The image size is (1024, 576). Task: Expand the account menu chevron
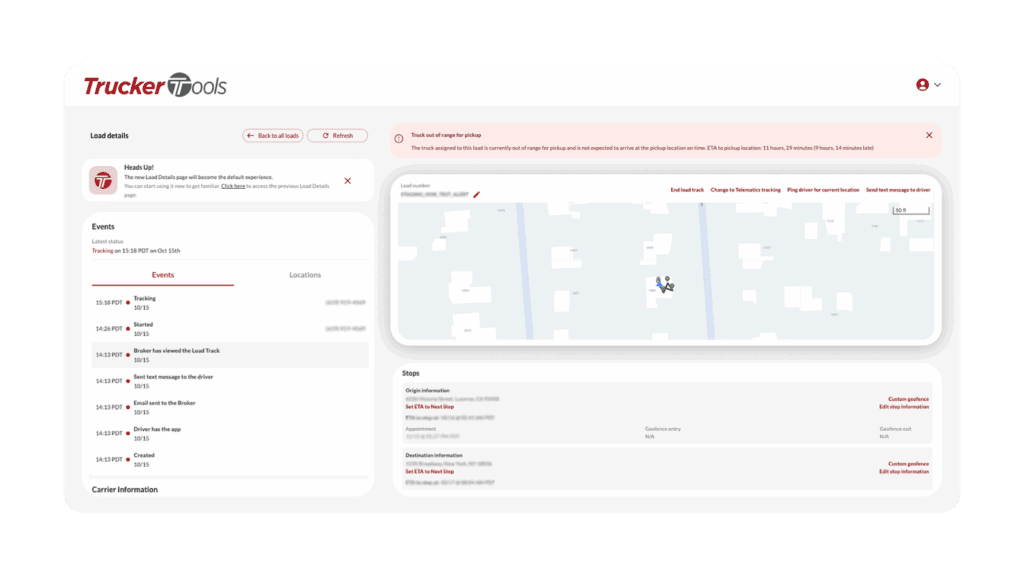click(937, 85)
